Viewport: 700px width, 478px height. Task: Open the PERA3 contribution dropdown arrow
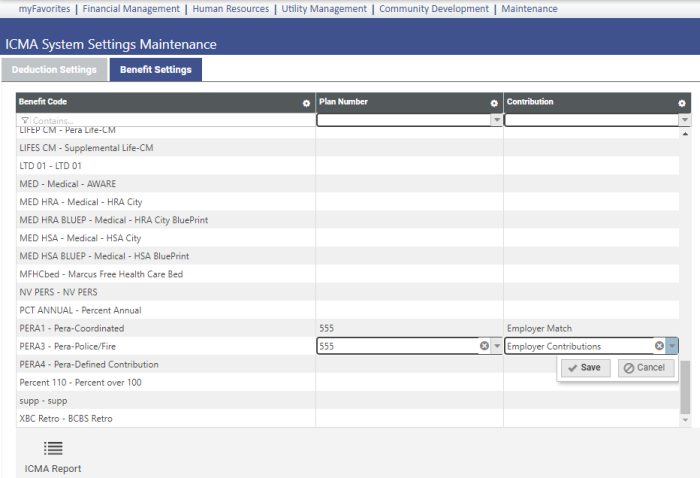[x=672, y=346]
